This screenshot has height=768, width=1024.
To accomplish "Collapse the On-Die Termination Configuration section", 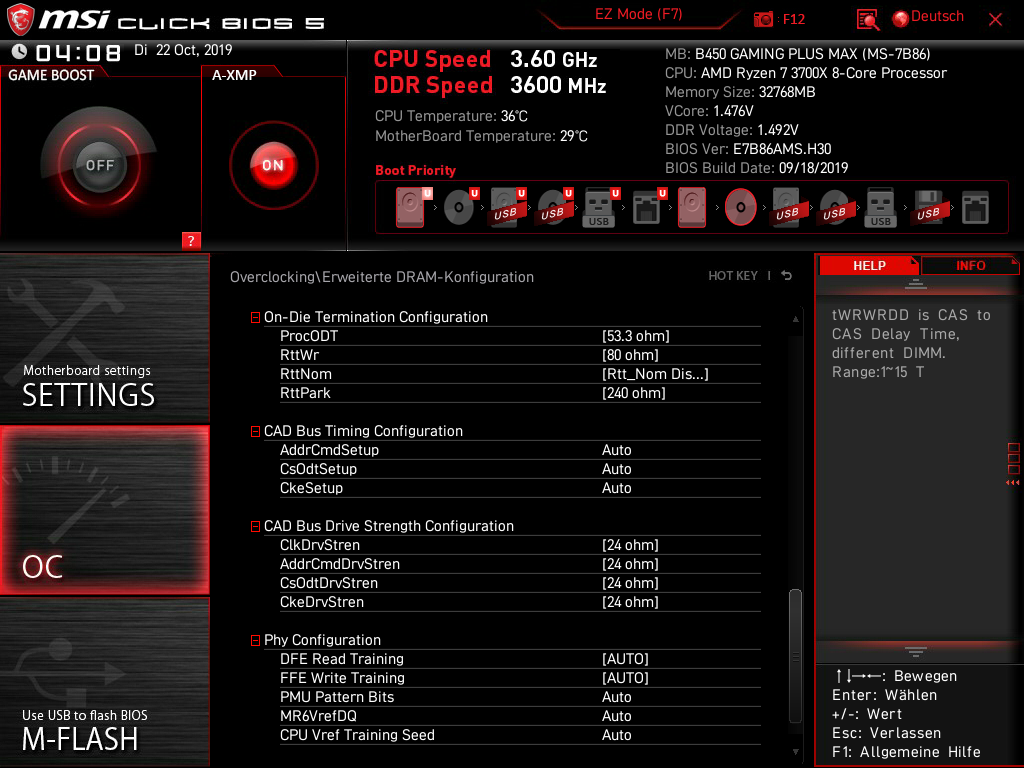I will (x=255, y=317).
